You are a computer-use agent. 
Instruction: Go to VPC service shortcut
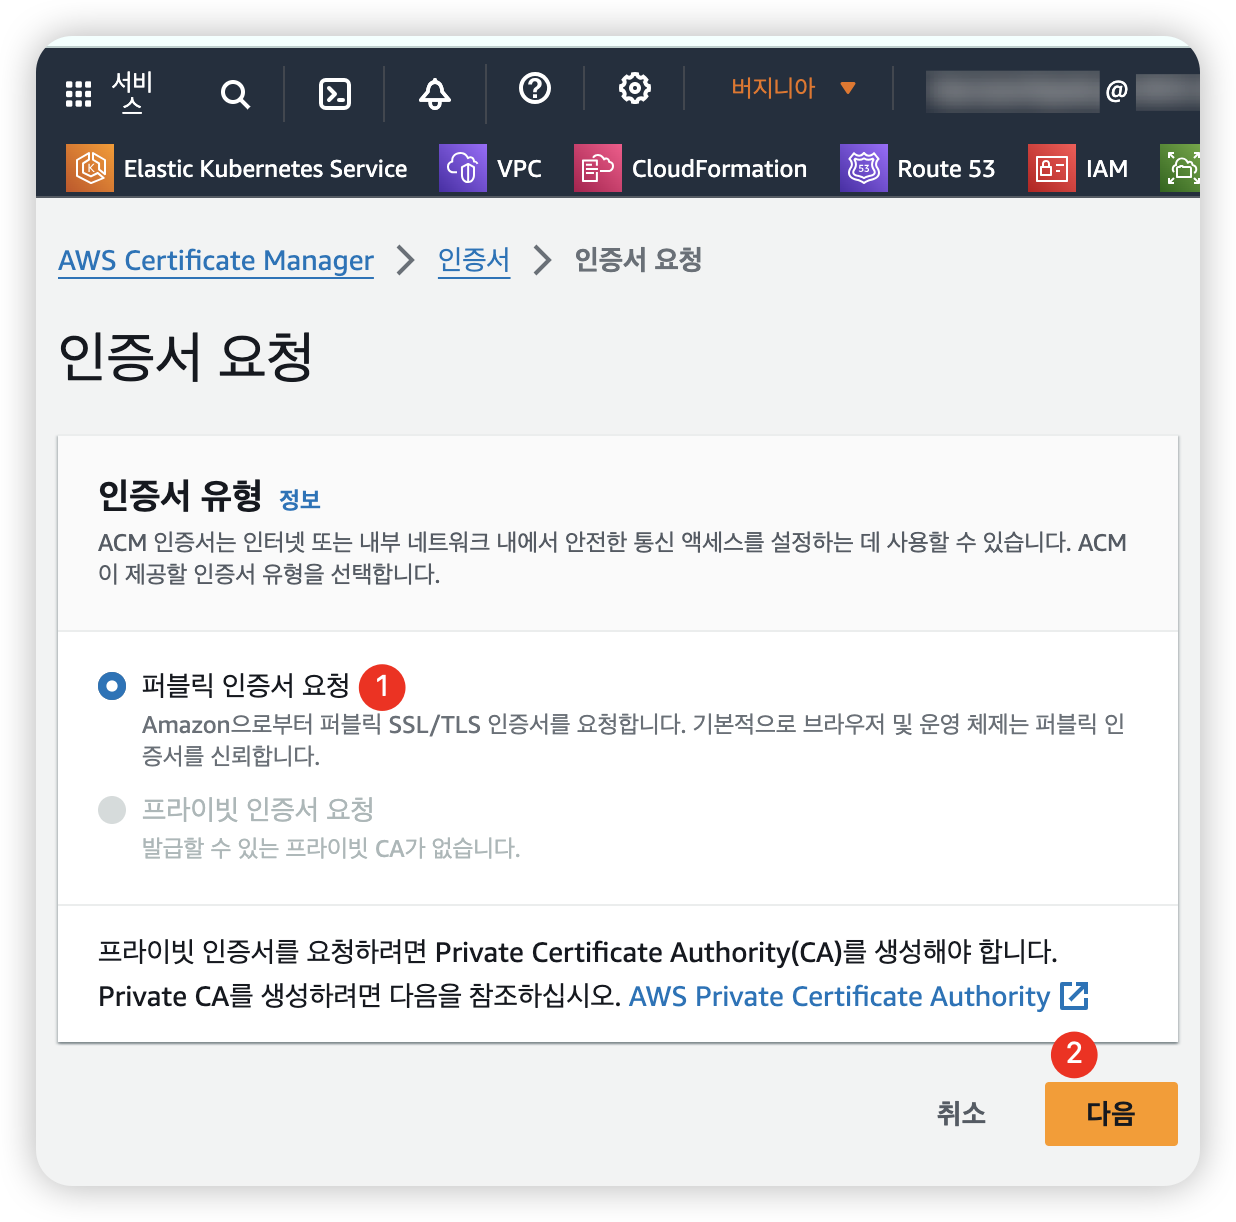click(x=491, y=168)
